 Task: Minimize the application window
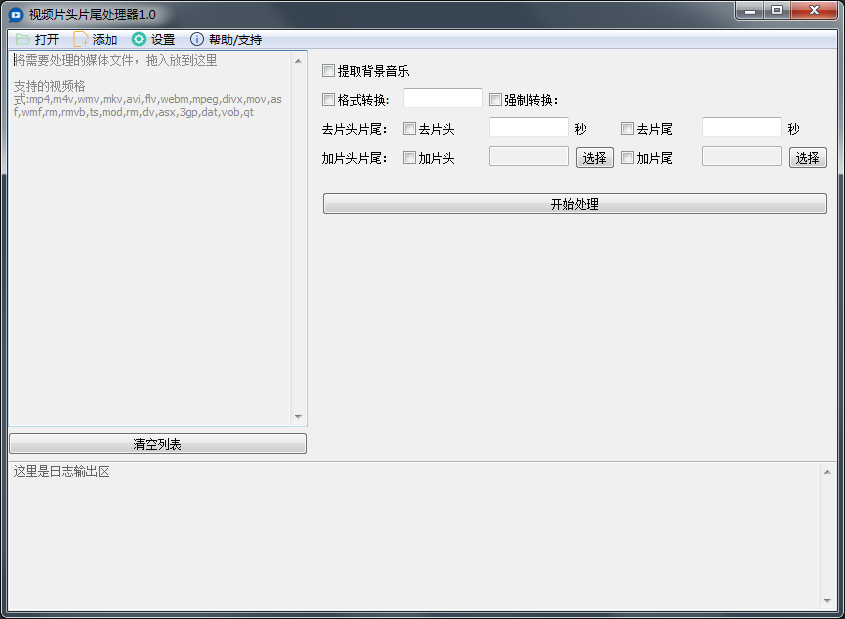pyautogui.click(x=750, y=10)
